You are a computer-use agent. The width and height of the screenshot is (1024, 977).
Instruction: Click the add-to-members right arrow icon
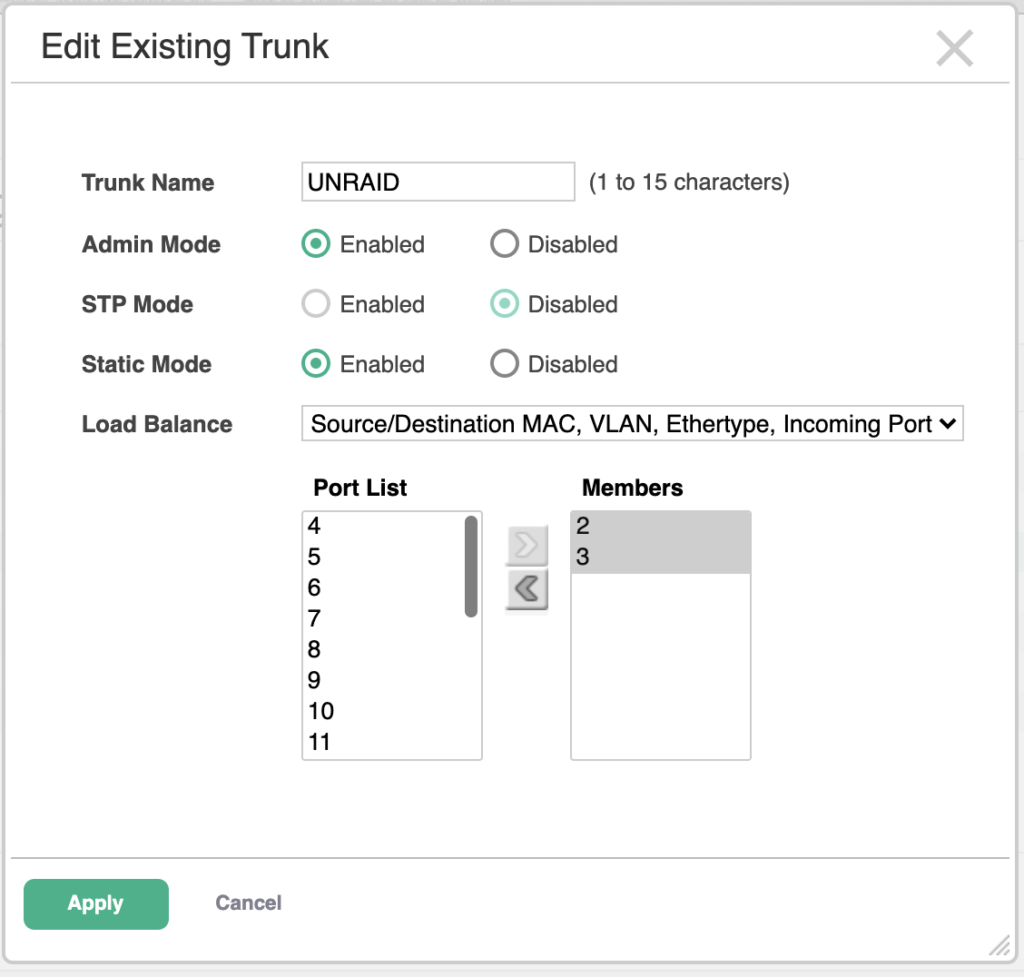point(526,546)
